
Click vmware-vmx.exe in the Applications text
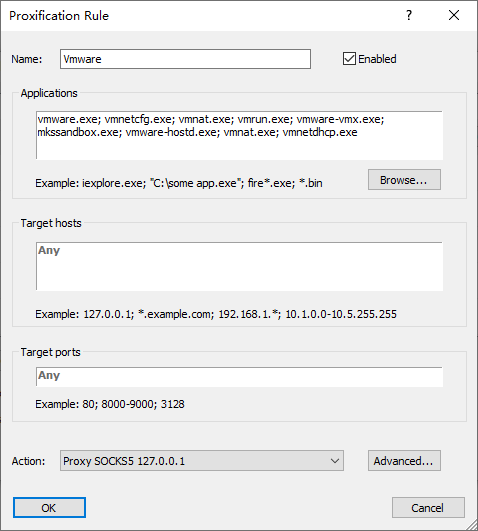click(340, 119)
